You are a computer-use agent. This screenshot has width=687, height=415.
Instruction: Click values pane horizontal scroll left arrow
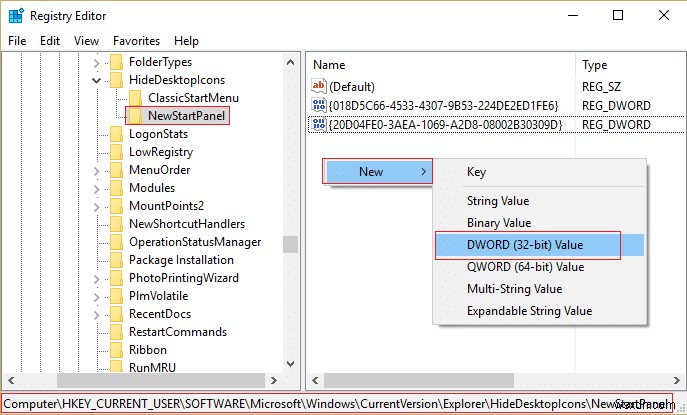(315, 380)
